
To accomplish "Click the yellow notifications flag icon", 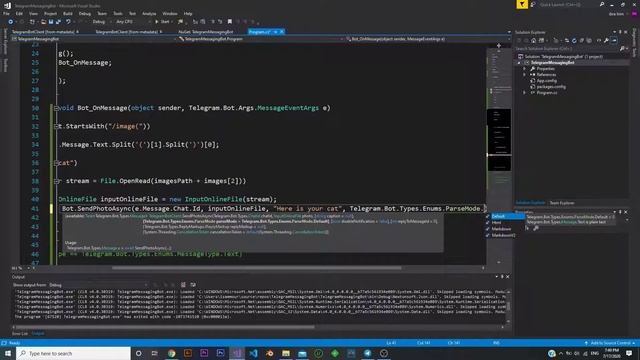I will click(x=522, y=4).
